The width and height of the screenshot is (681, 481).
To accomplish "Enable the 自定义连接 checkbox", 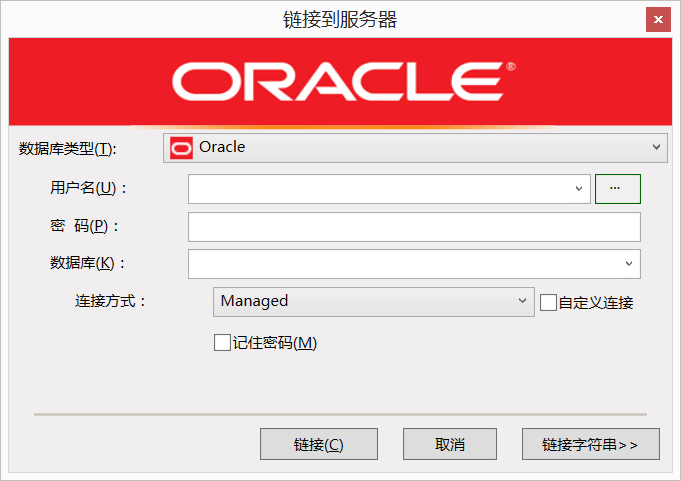I will pos(548,302).
